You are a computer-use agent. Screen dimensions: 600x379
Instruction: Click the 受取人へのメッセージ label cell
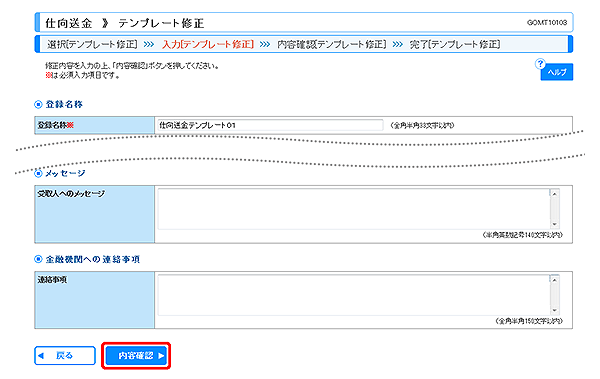point(95,214)
